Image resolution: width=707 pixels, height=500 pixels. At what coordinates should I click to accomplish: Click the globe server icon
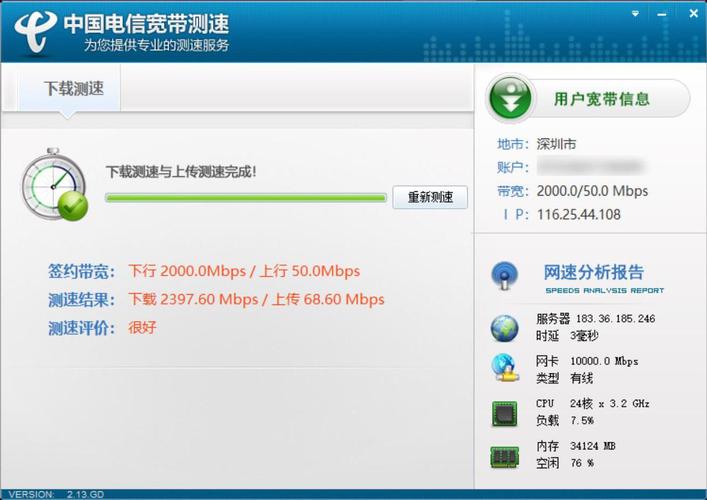[504, 328]
